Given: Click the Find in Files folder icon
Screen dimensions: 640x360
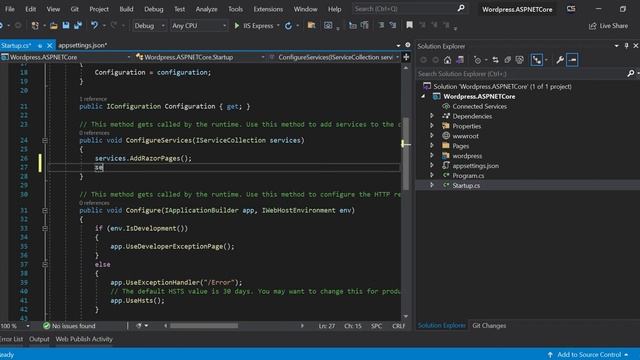Looking at the screenshot, I should click(311, 25).
